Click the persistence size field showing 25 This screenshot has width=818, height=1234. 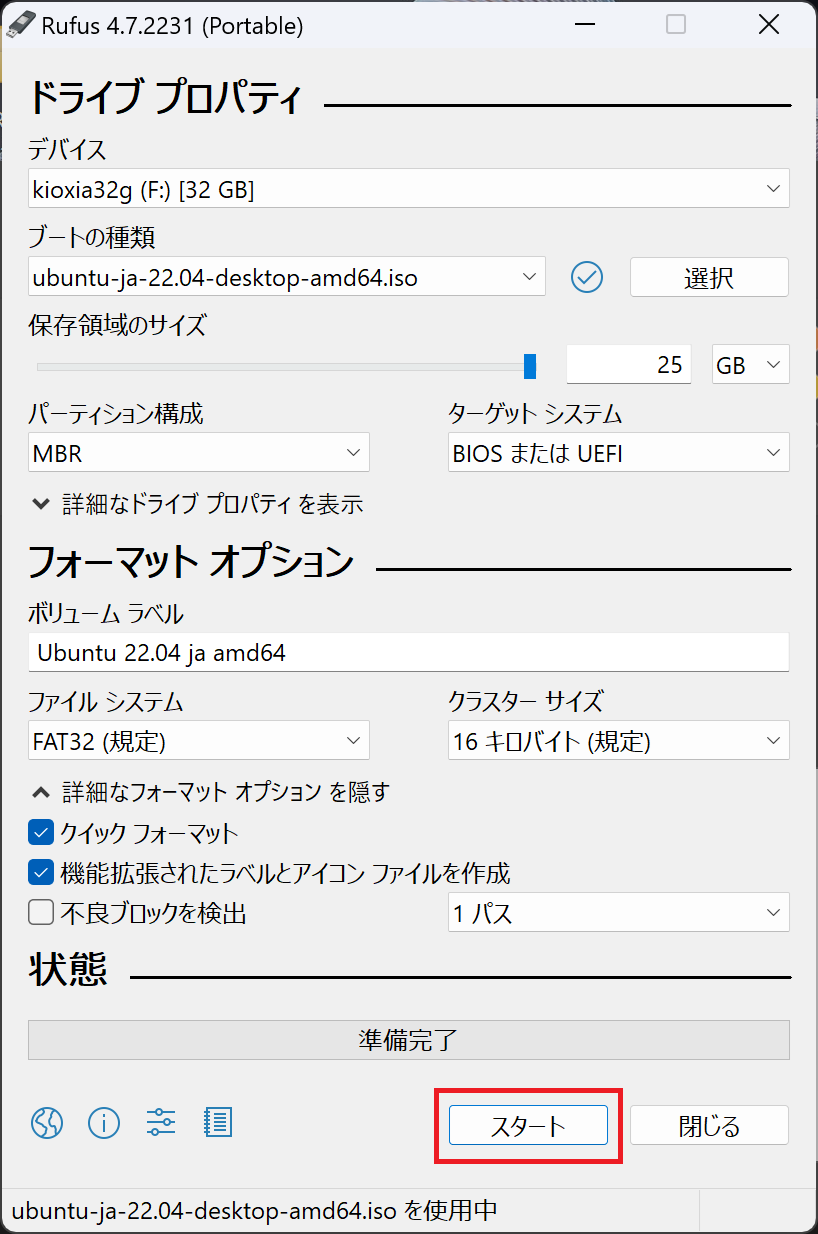[x=629, y=365]
